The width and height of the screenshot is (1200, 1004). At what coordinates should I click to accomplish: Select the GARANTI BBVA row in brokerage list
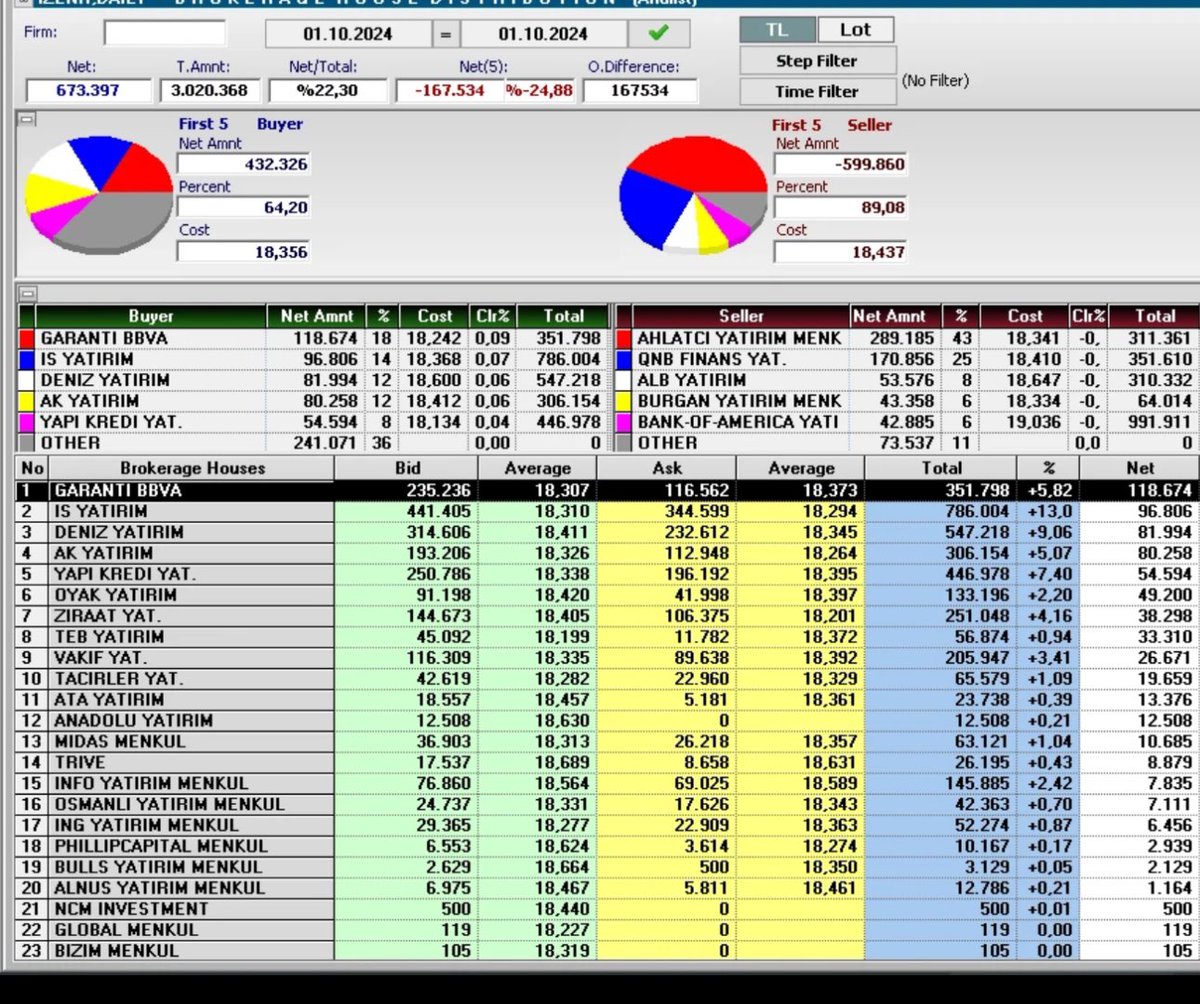tap(608, 491)
